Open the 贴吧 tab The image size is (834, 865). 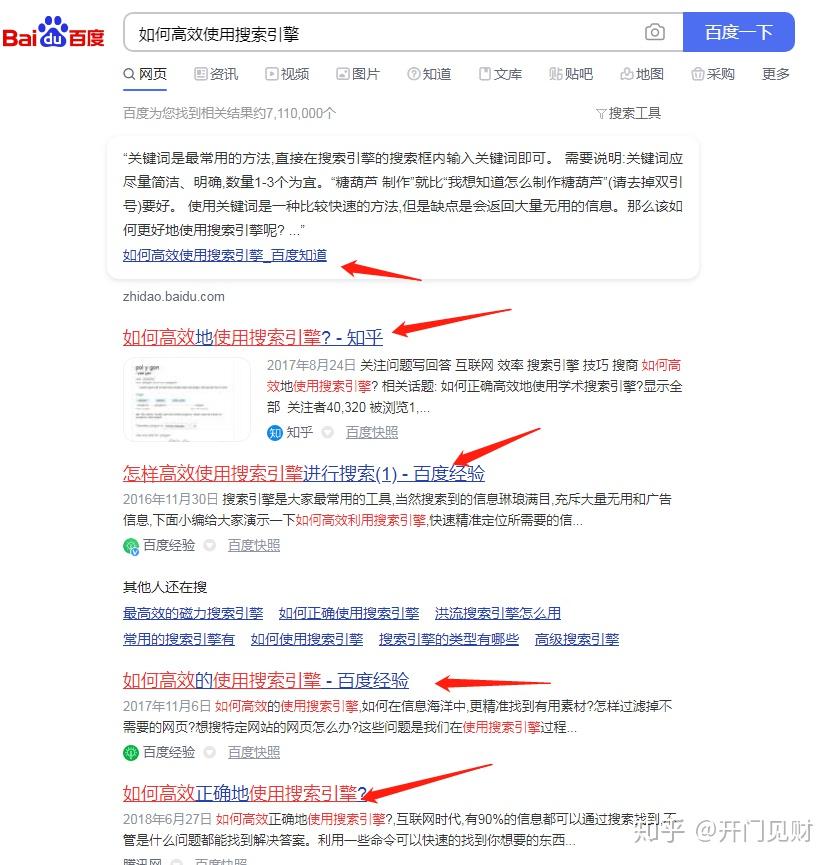(x=571, y=74)
